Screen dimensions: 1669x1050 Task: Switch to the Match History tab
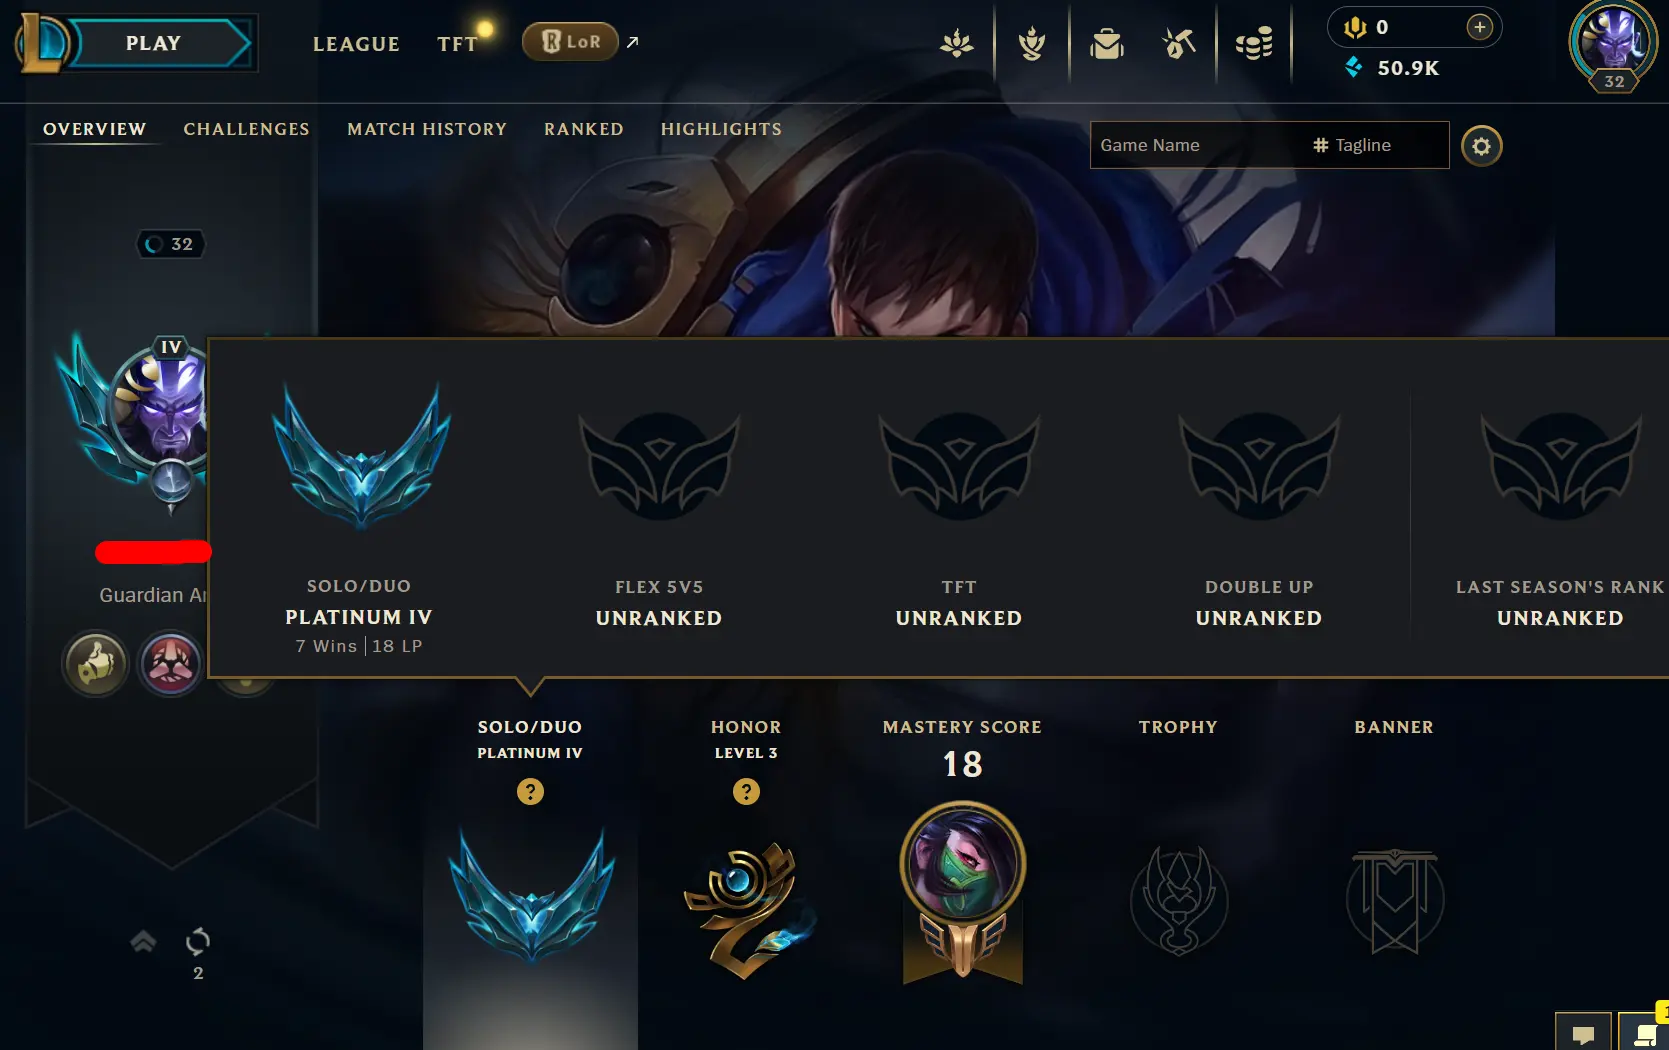click(427, 129)
